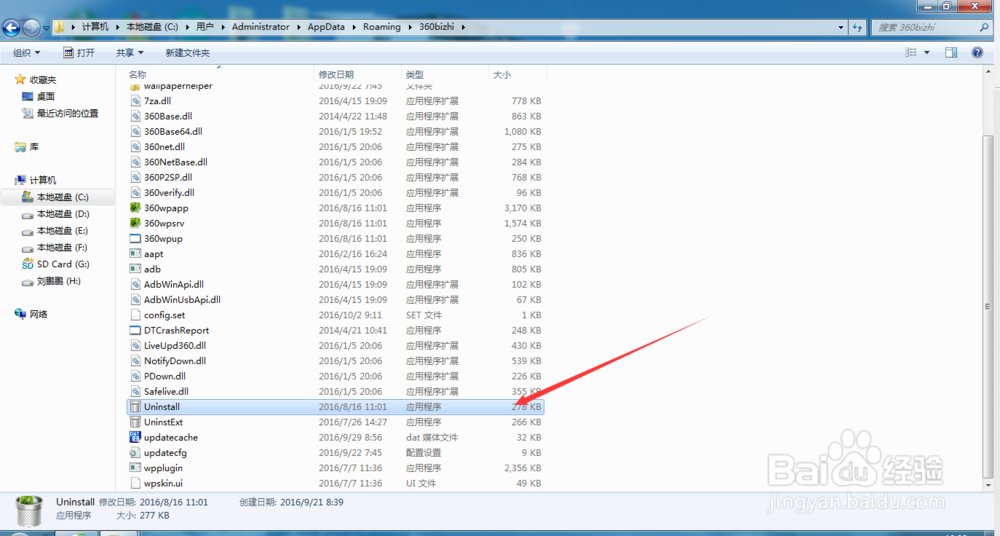1000x536 pixels.
Task: Click the wpskin.ui file icon
Action: coord(135,483)
